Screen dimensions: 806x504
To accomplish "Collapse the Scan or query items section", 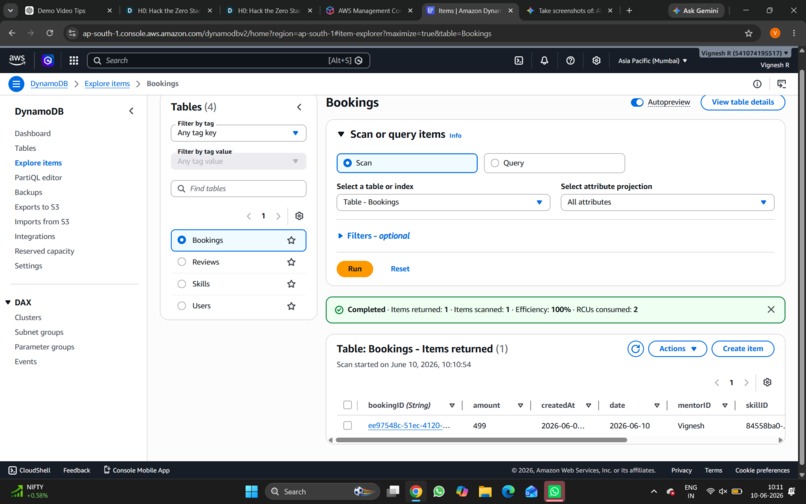I will point(340,134).
